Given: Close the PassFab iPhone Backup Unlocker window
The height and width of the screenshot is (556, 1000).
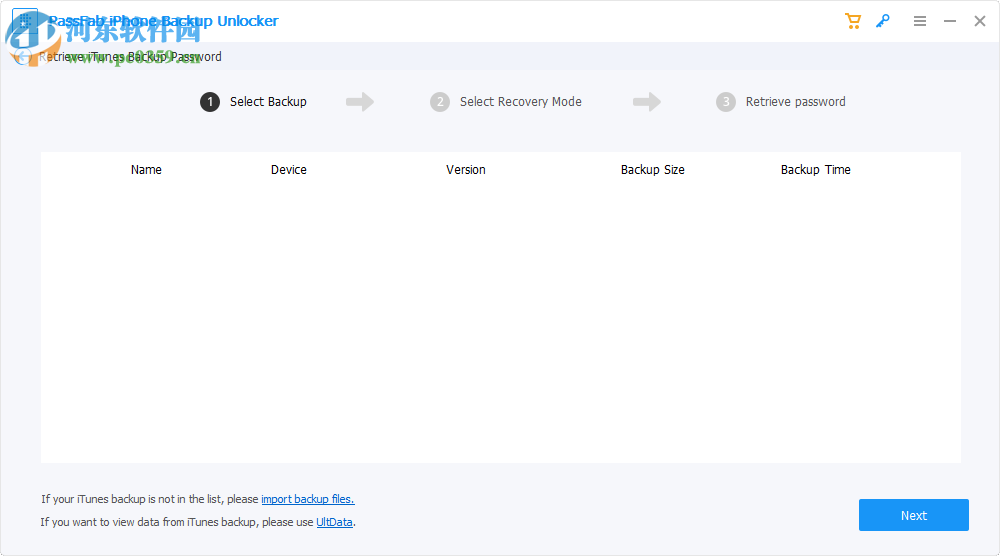Looking at the screenshot, I should [980, 21].
